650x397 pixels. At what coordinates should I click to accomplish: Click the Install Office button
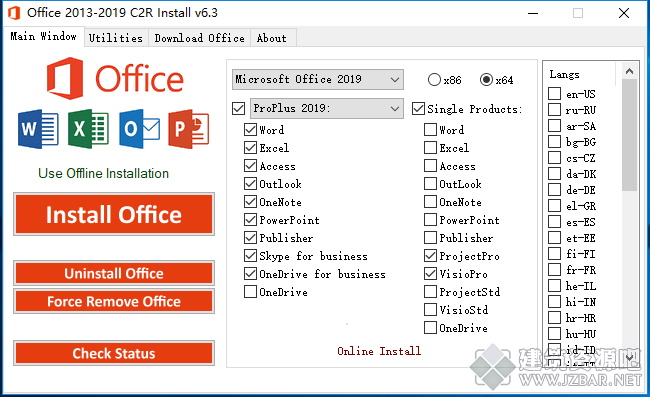coord(114,214)
